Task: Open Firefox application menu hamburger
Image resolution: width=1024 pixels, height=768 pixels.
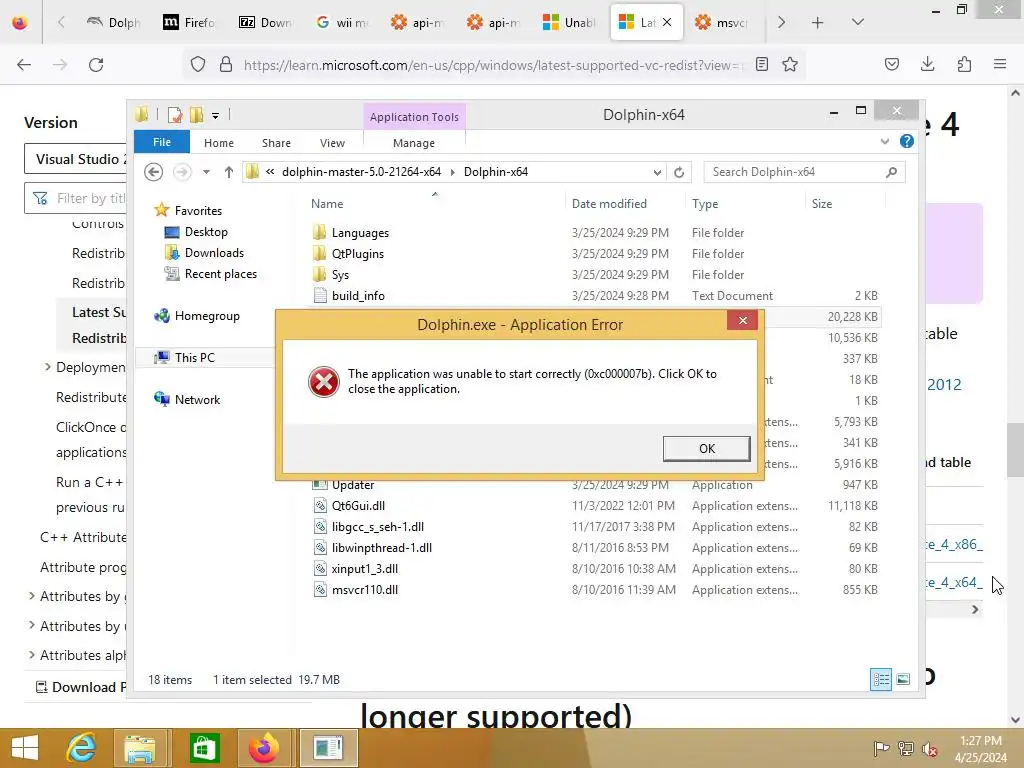Action: (1000, 64)
